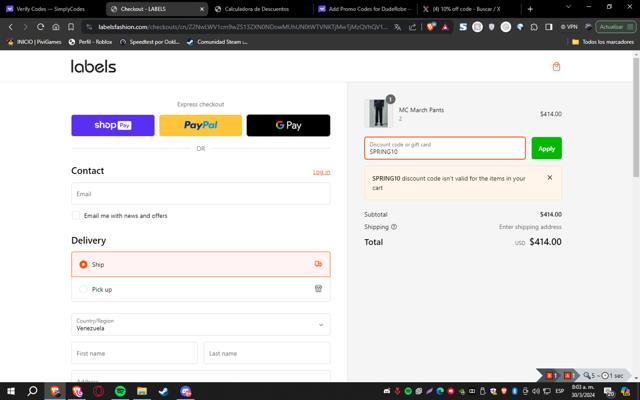Bookmark this page with bookmark icon
The height and width of the screenshot is (400, 640).
click(71, 27)
